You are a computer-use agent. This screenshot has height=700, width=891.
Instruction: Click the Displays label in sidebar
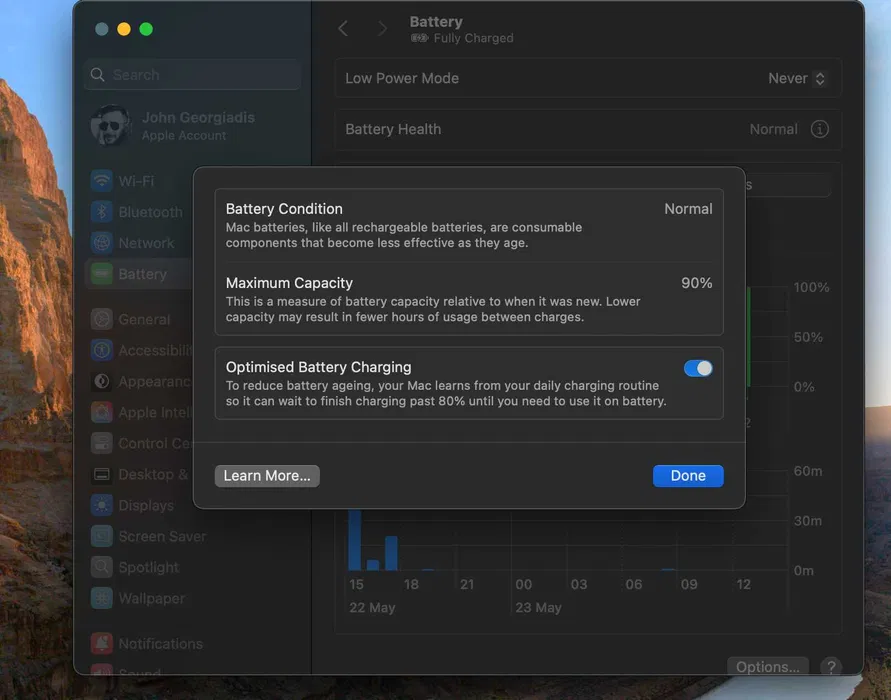coord(146,505)
